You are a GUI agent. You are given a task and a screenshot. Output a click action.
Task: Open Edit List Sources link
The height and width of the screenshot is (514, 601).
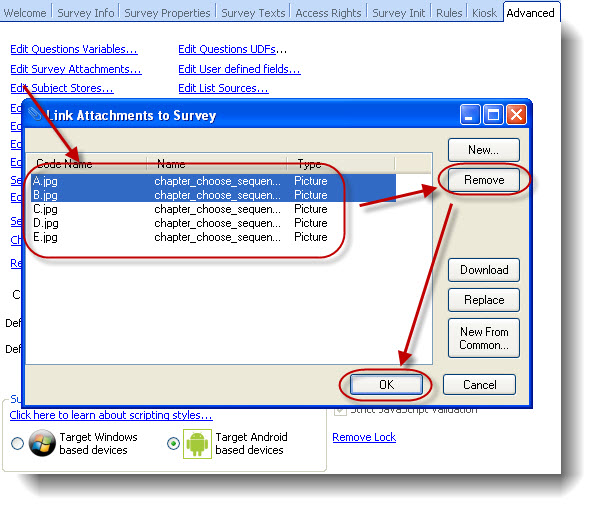[223, 88]
